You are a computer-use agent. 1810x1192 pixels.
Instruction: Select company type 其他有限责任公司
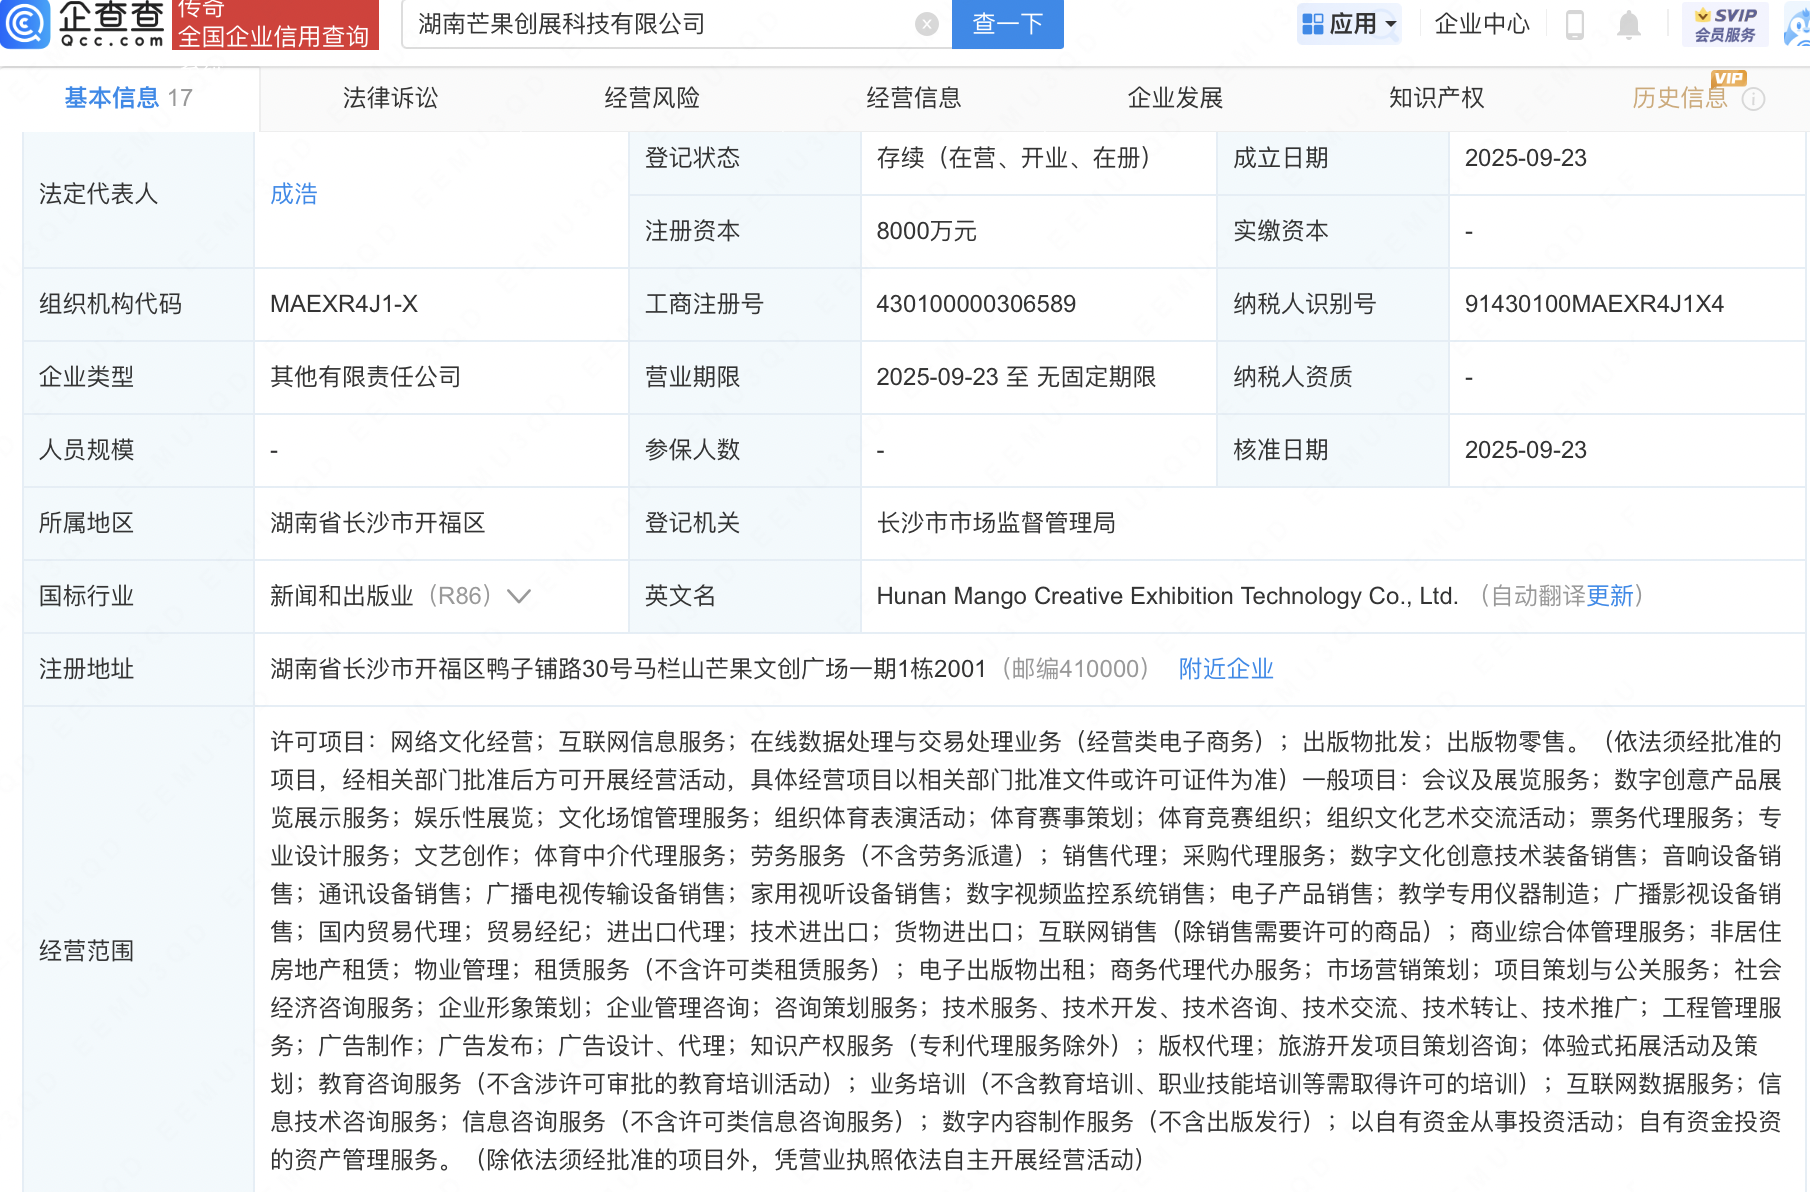pos(366,377)
